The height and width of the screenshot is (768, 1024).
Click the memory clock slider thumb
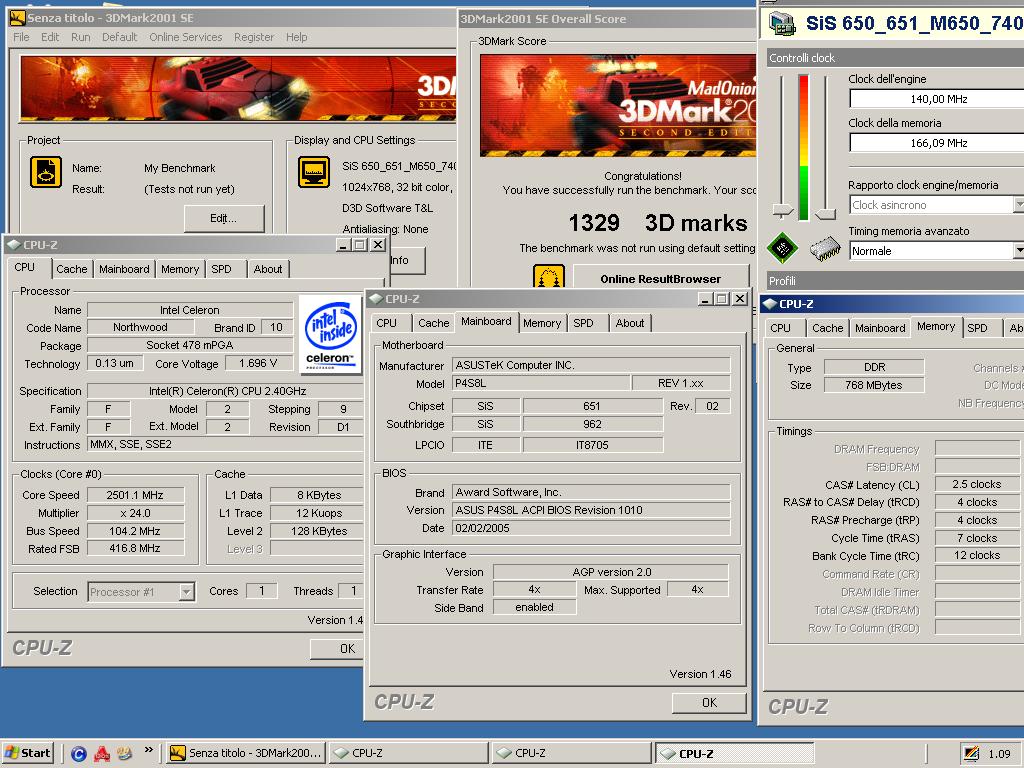click(826, 214)
